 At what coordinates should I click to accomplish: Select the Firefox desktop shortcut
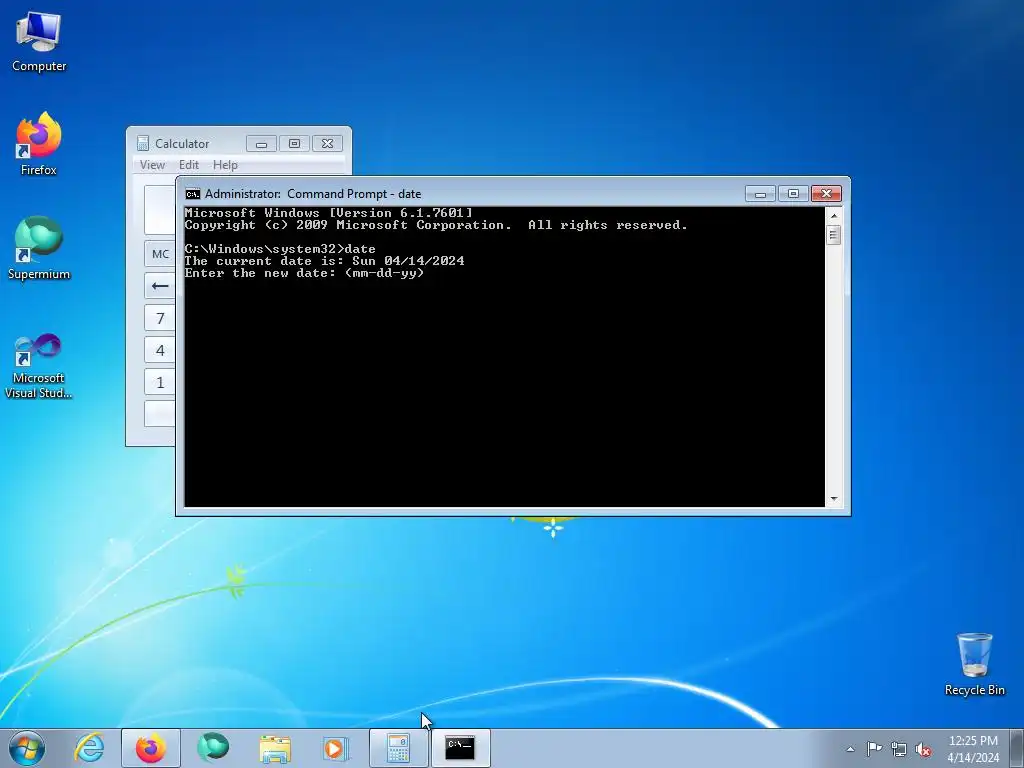click(x=39, y=144)
